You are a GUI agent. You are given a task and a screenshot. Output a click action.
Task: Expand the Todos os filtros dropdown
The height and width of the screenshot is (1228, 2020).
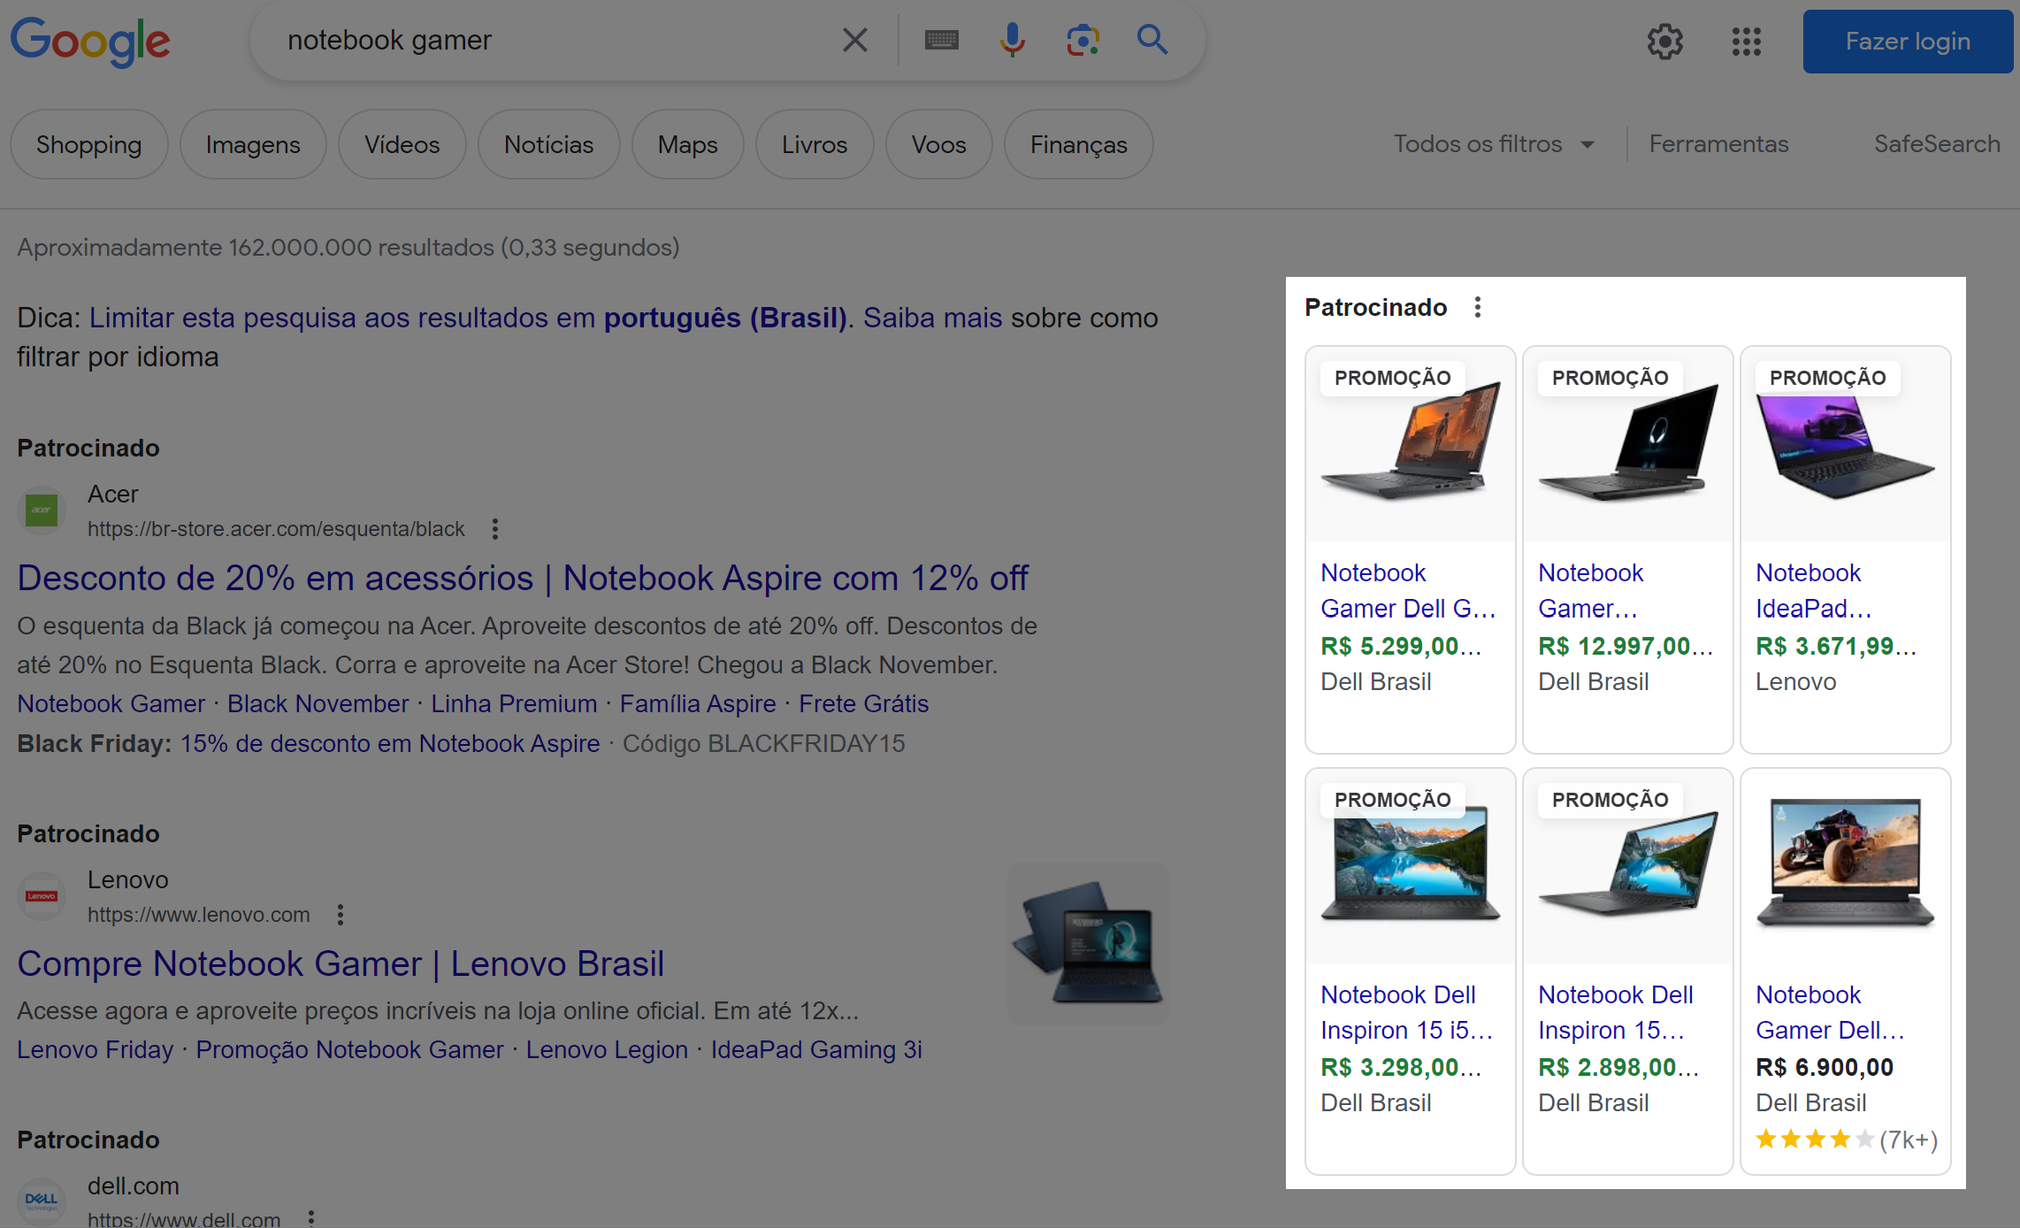[x=1495, y=144]
